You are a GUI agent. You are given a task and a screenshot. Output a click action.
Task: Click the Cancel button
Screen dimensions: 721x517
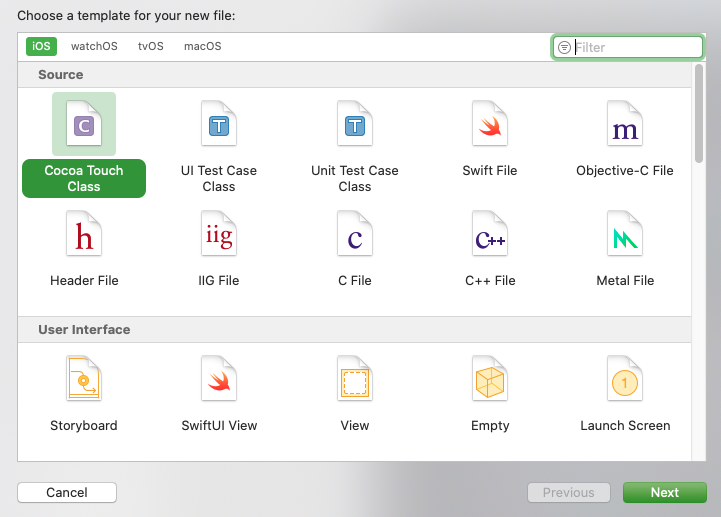pos(67,493)
